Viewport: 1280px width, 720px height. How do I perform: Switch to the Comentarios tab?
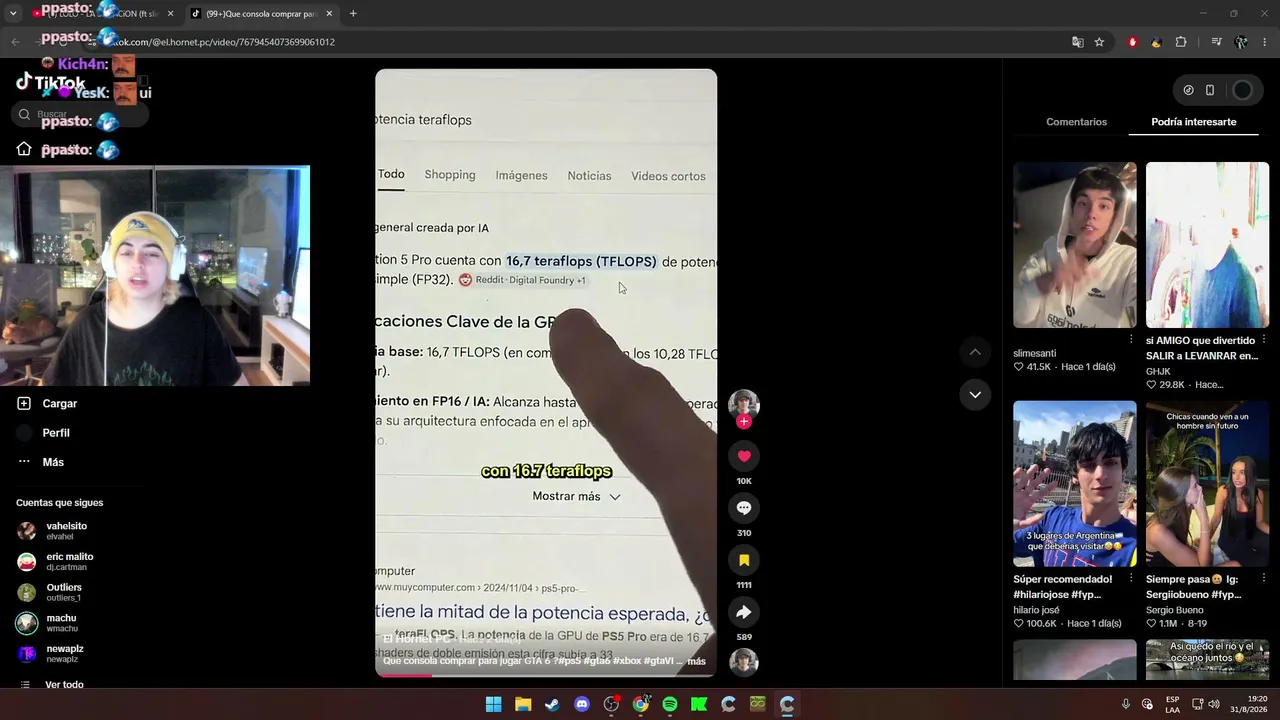click(1076, 122)
